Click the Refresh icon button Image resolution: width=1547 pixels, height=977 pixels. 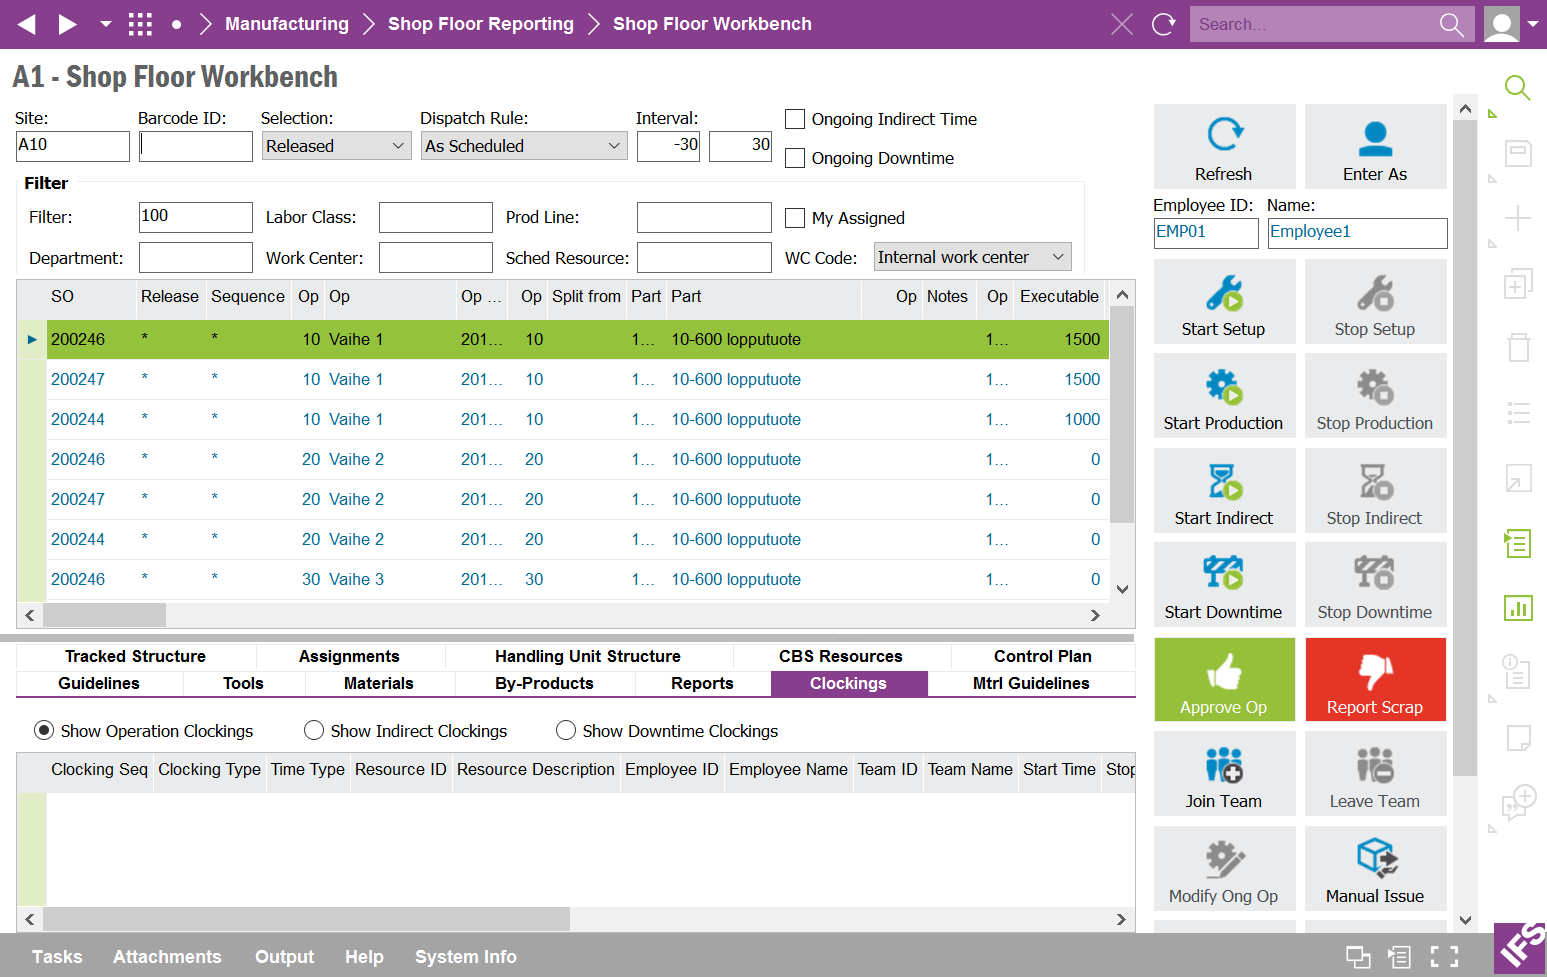(x=1224, y=135)
